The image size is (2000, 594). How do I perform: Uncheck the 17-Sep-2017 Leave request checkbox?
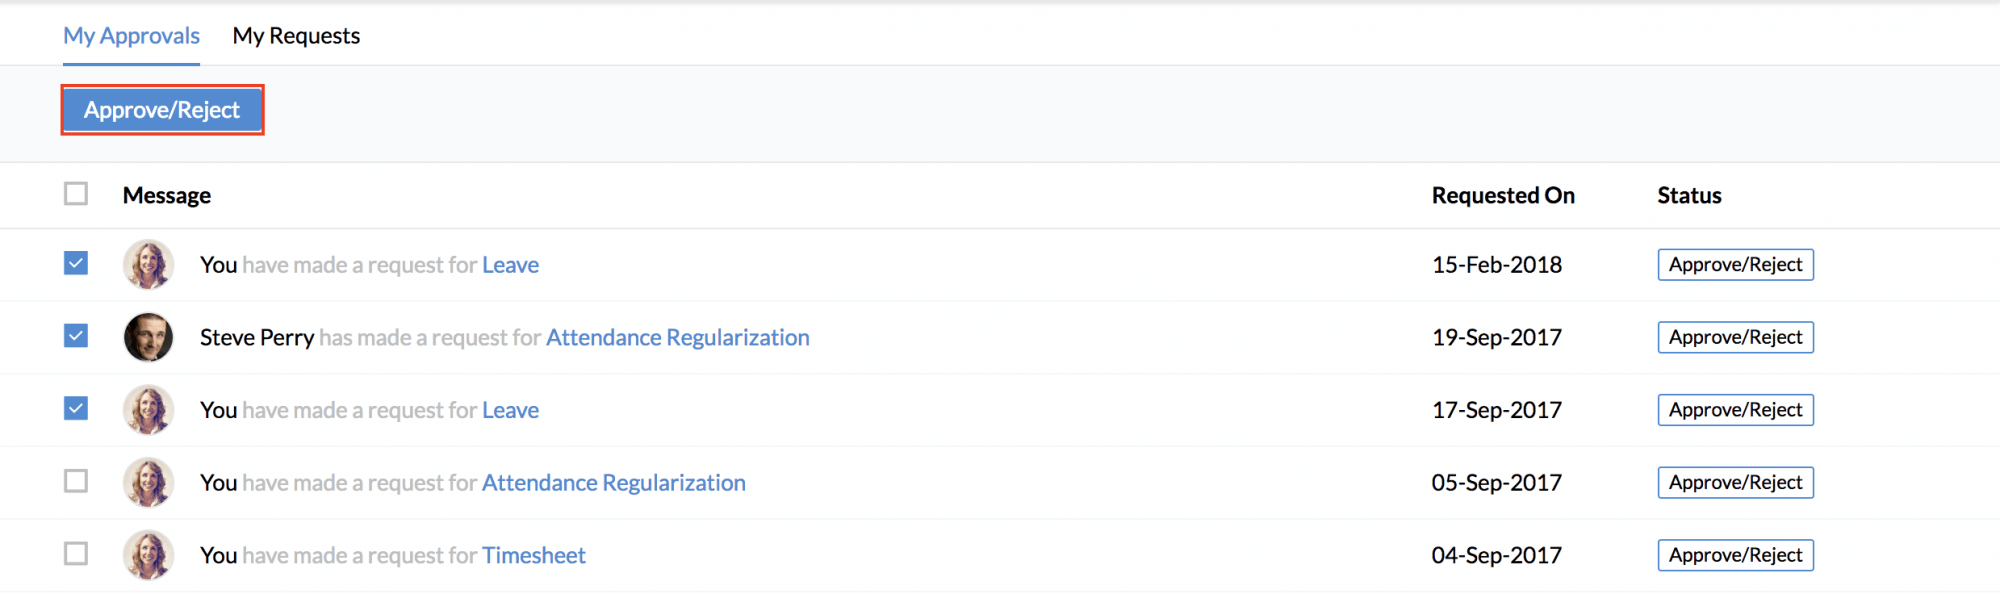tap(76, 408)
